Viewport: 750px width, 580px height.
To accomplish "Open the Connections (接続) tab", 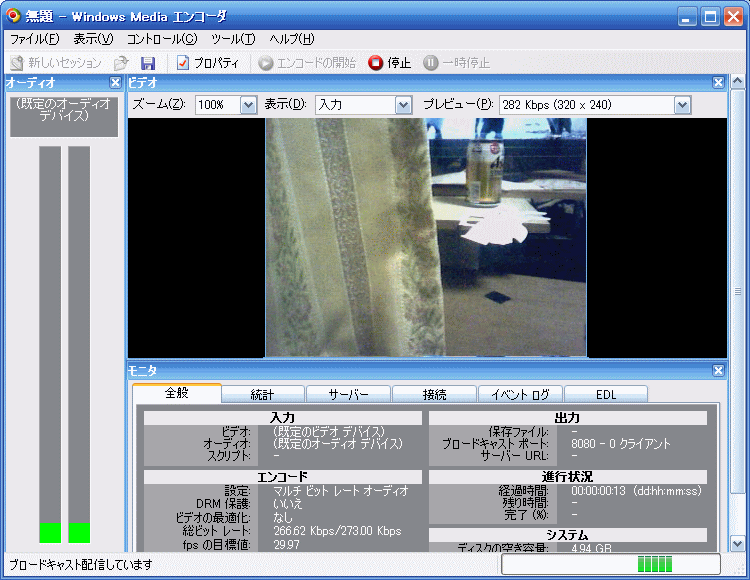I will [433, 394].
